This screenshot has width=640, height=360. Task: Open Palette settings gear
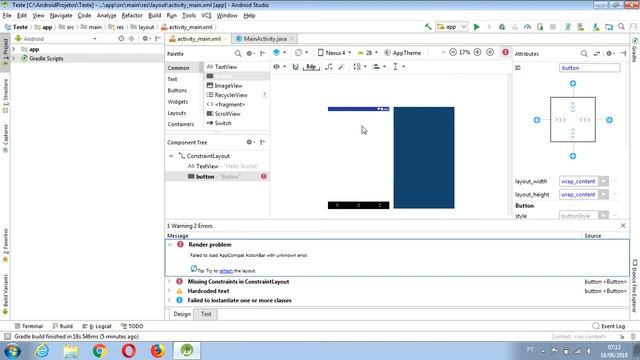[x=249, y=53]
